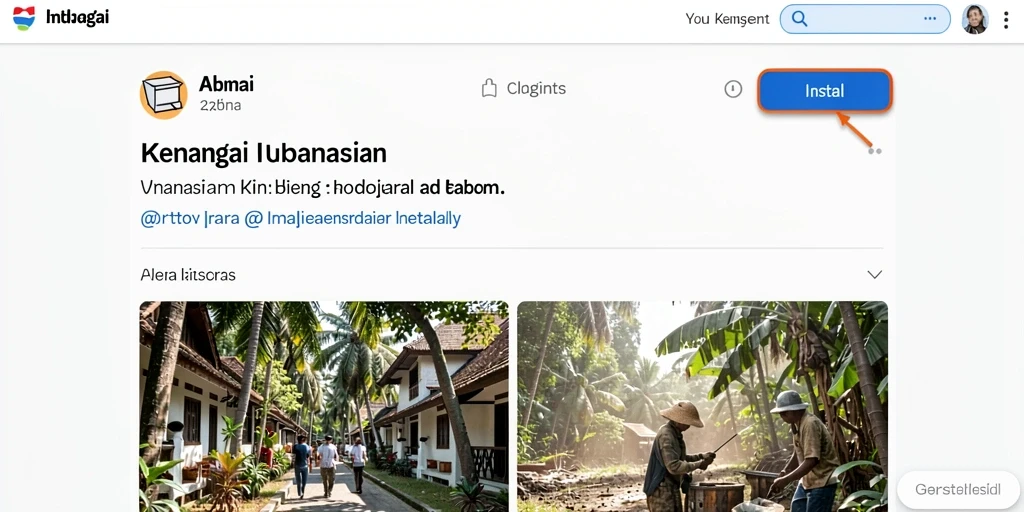The height and width of the screenshot is (512, 1024).
Task: Click the bag icon next to Clogints
Action: (x=489, y=88)
